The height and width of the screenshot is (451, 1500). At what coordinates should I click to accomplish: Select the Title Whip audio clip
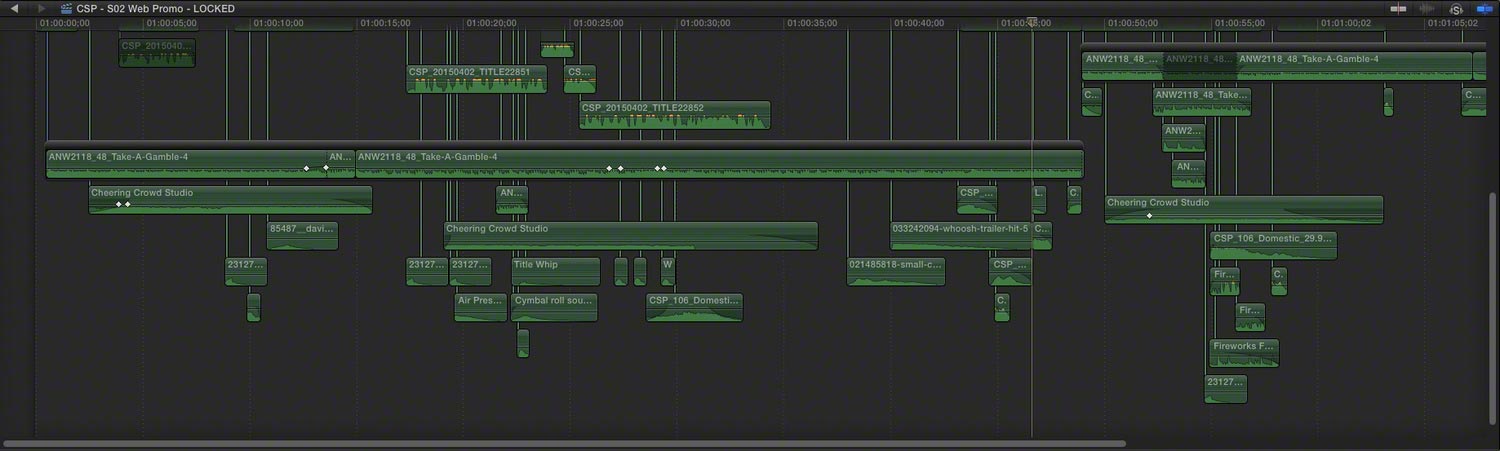pos(555,271)
